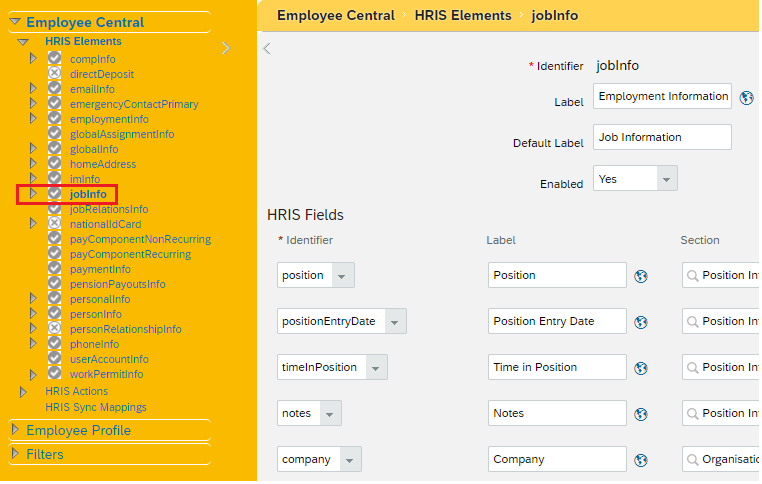Screen dimensions: 762x484
Task: Click the Default Label field Job Information
Action: click(662, 137)
